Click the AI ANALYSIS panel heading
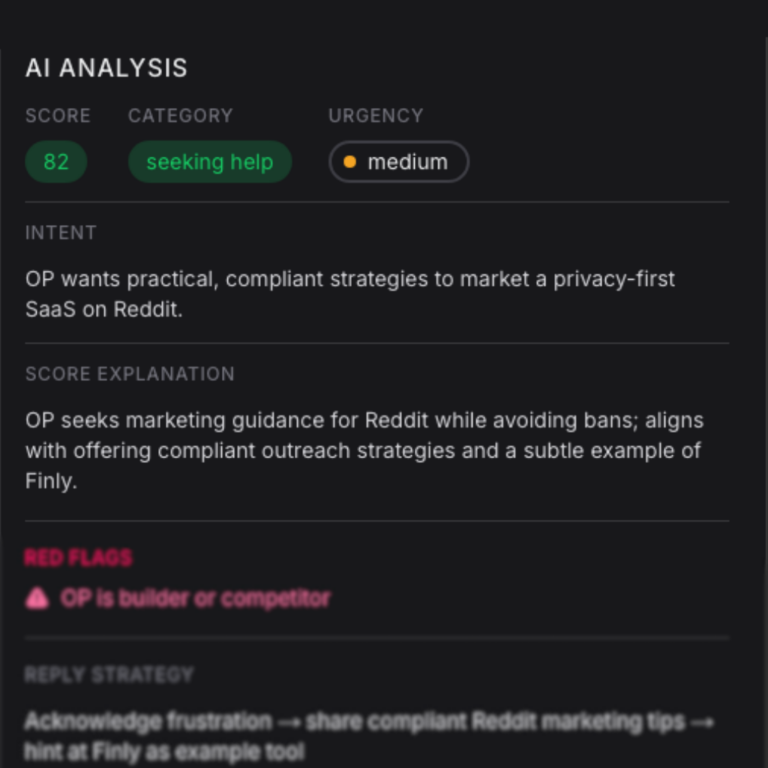 click(x=106, y=68)
